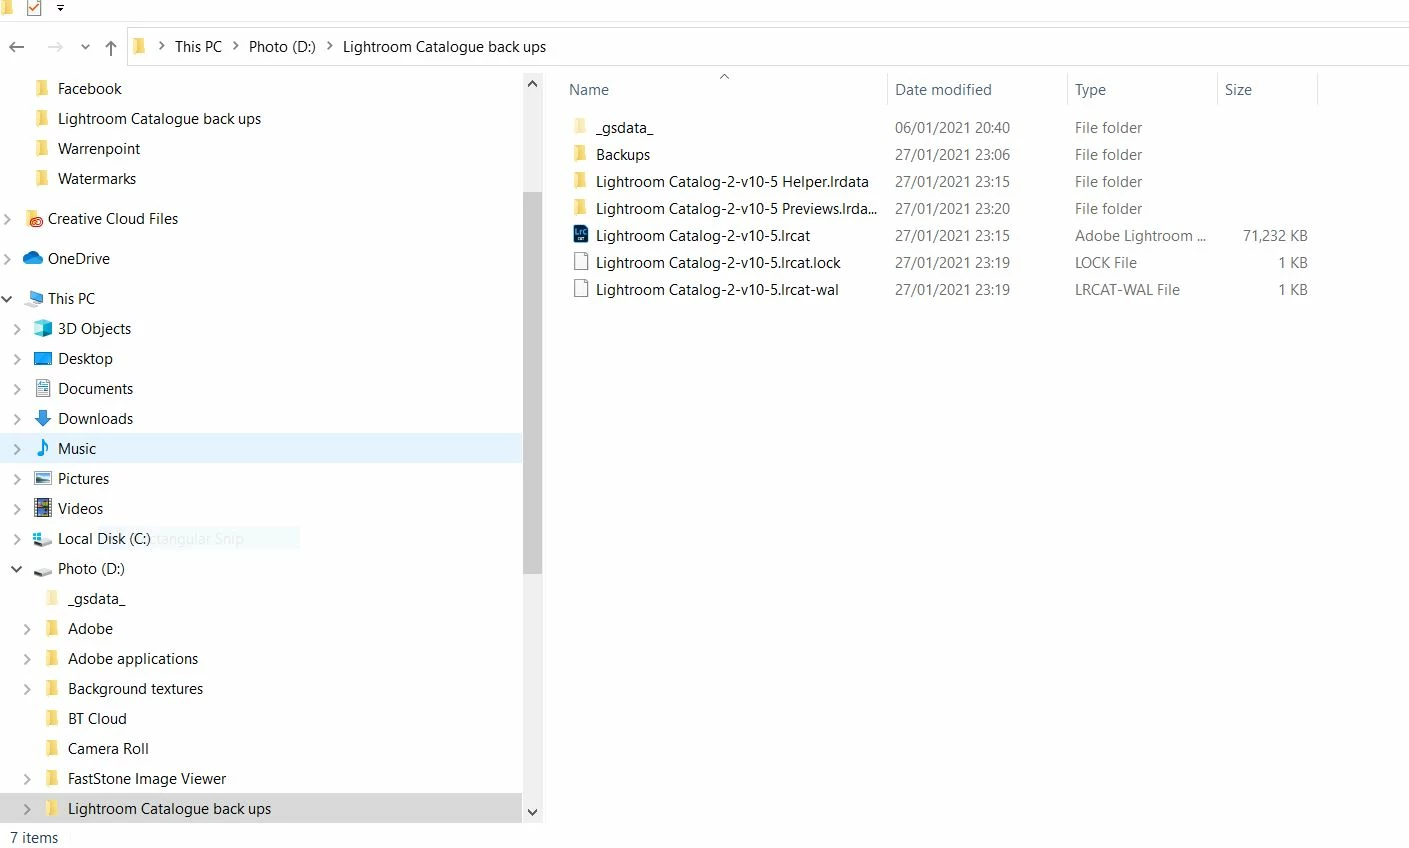Select 'Lightroom Catalog-2-v10-5.lrcat.lock' file name
1409x848 pixels.
click(x=718, y=263)
